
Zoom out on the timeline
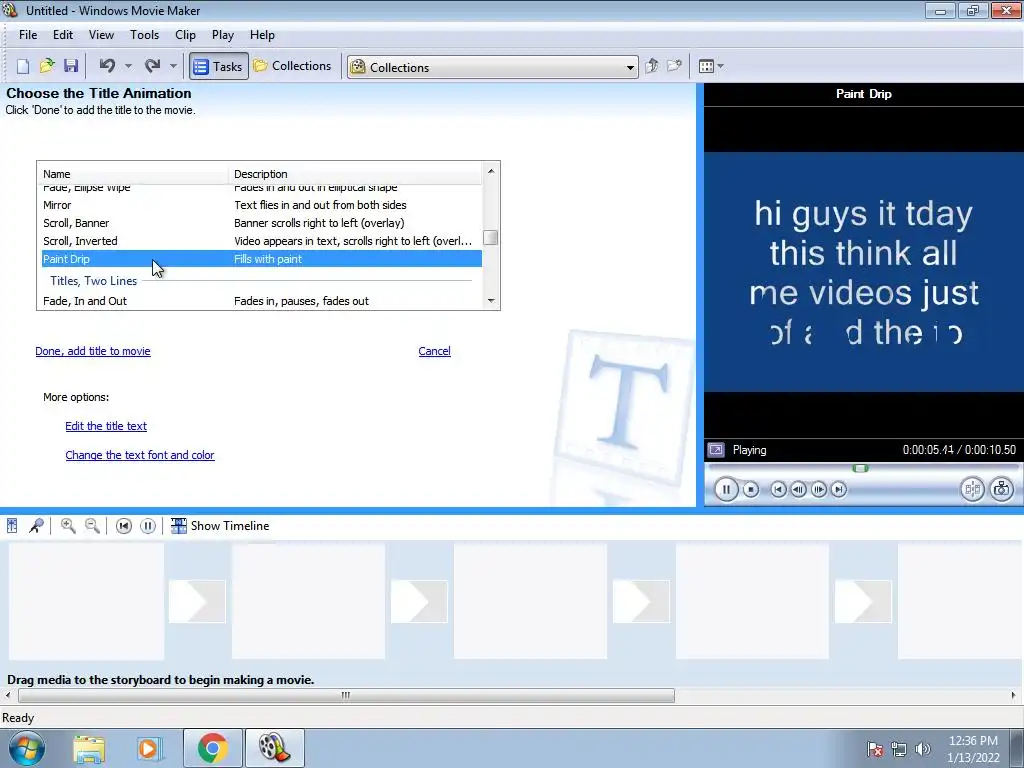pyautogui.click(x=93, y=526)
